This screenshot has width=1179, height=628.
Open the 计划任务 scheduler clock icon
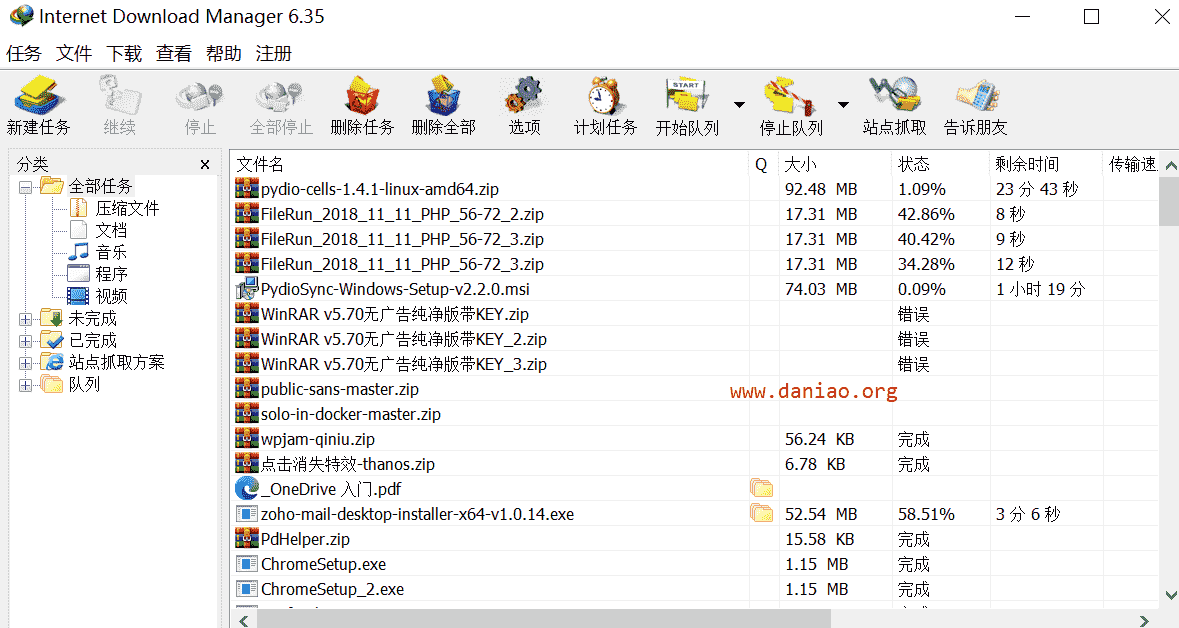coord(605,96)
